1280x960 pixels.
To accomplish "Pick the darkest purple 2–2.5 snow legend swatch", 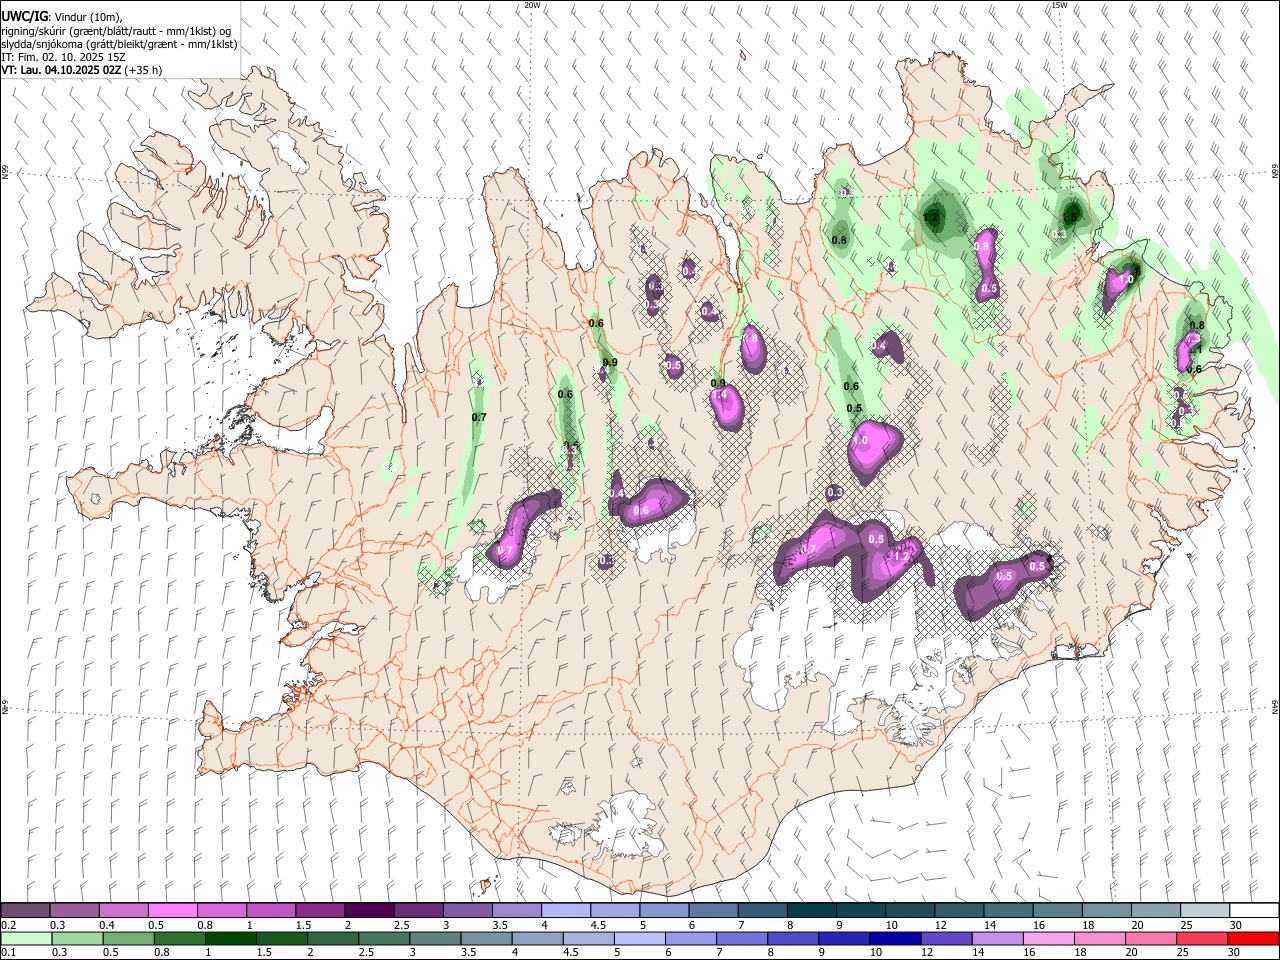I will tap(369, 911).
